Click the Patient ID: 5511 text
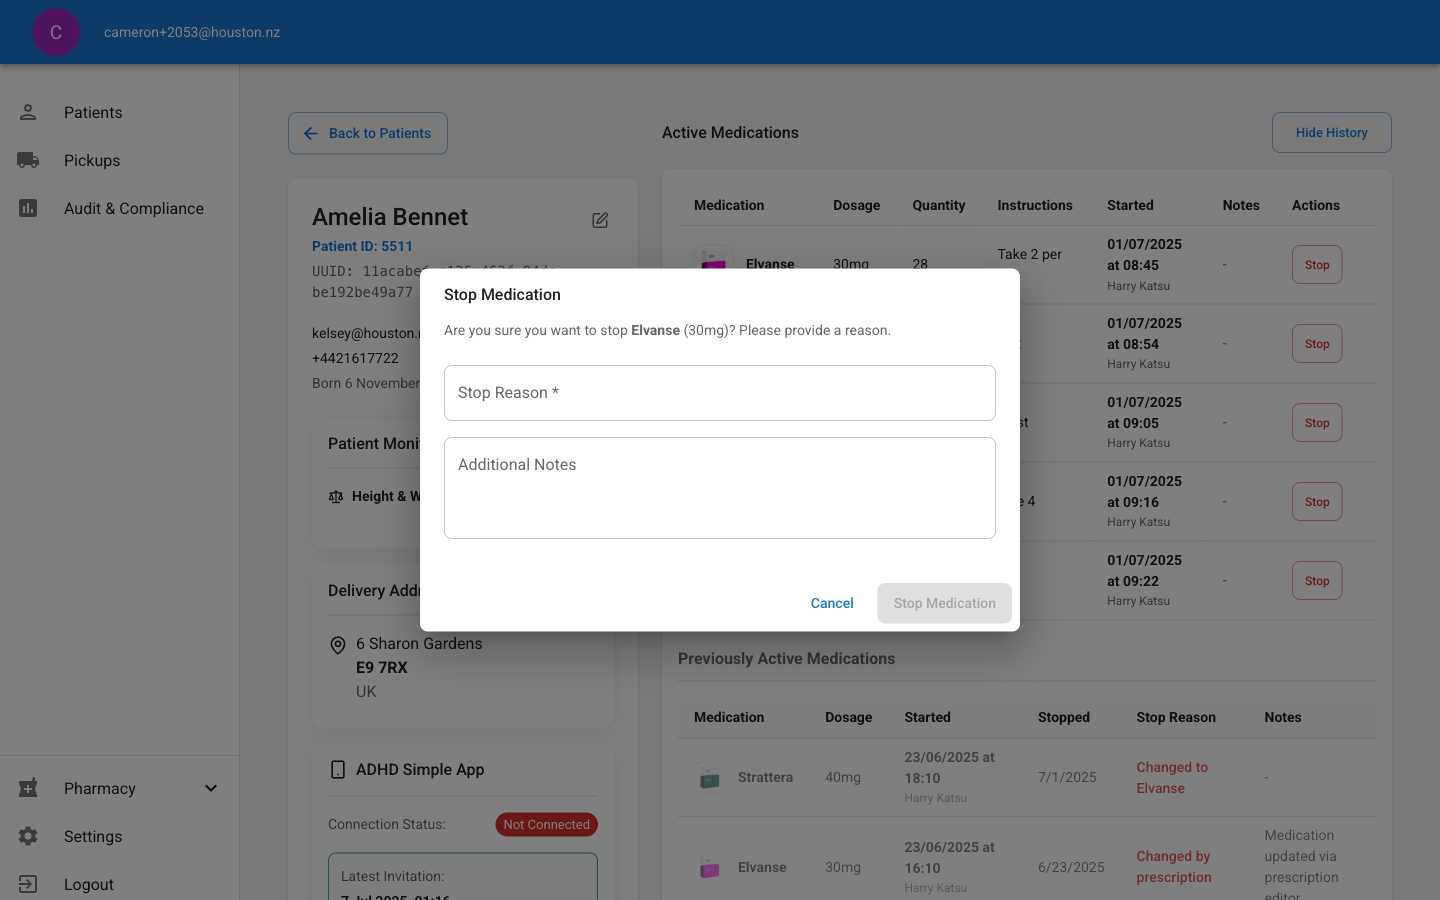The width and height of the screenshot is (1440, 900). [362, 246]
